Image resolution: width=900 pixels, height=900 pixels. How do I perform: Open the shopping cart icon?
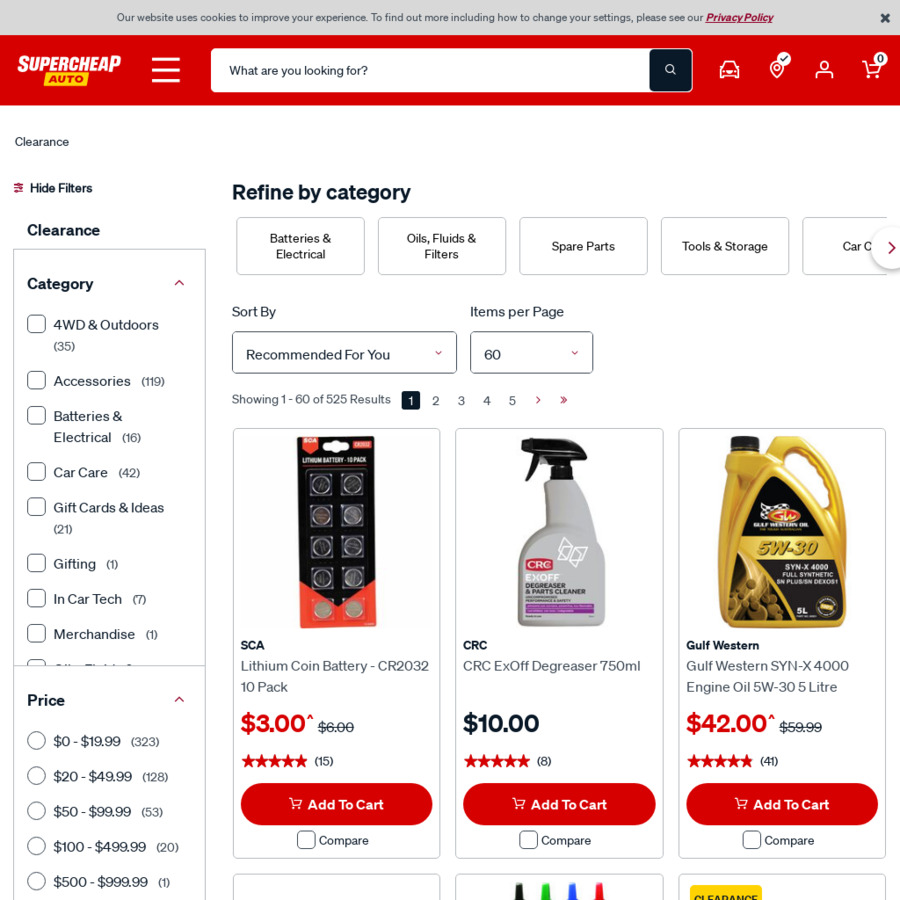point(874,67)
